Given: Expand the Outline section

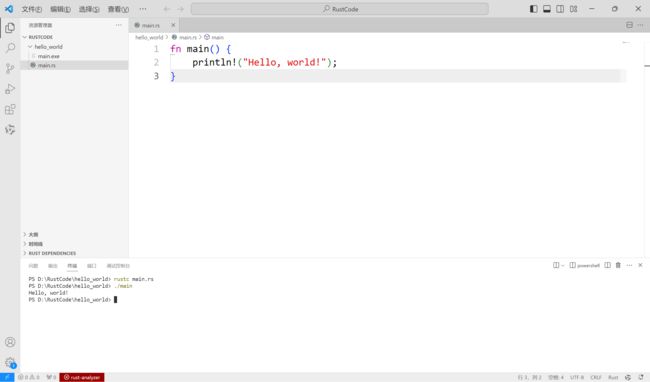Looking at the screenshot, I should 75,235.
